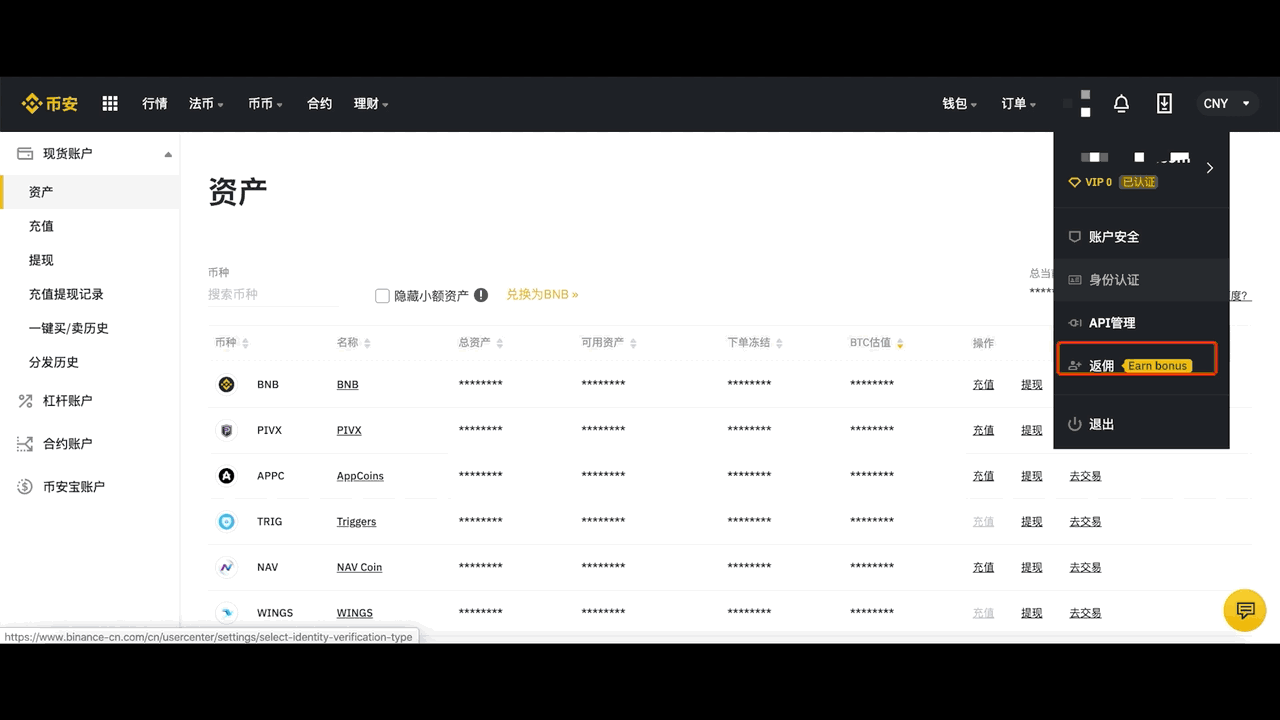Click 去交易 in the WINGS row
The height and width of the screenshot is (720, 1280).
[x=1085, y=613]
